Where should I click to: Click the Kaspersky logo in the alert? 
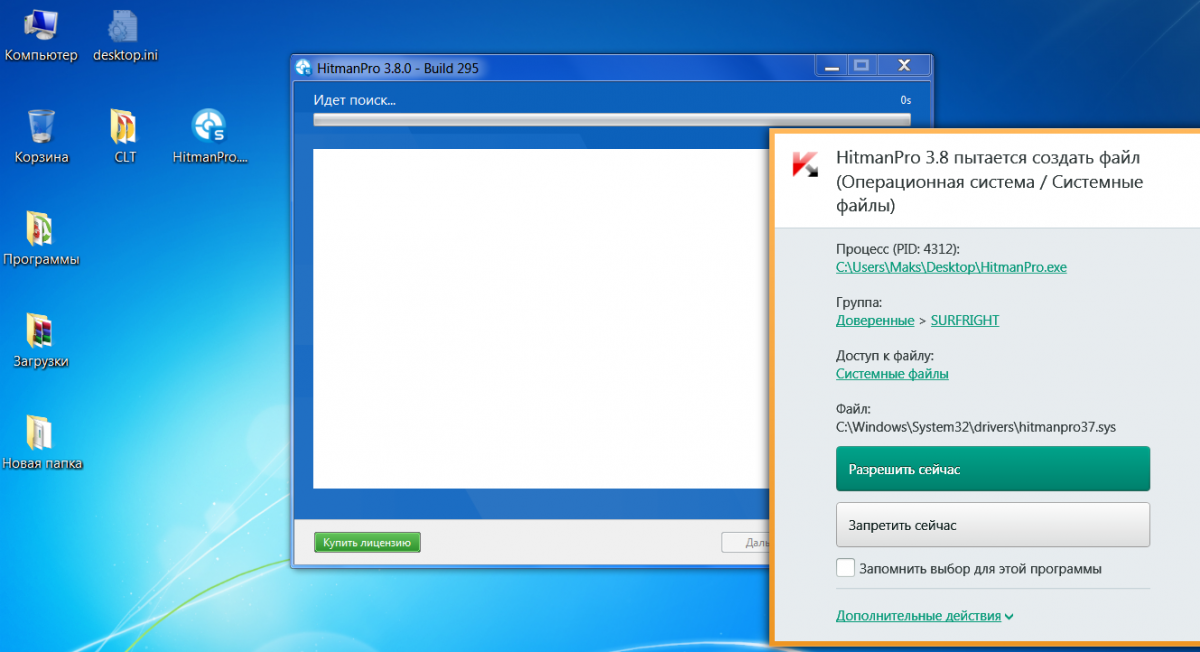805,165
